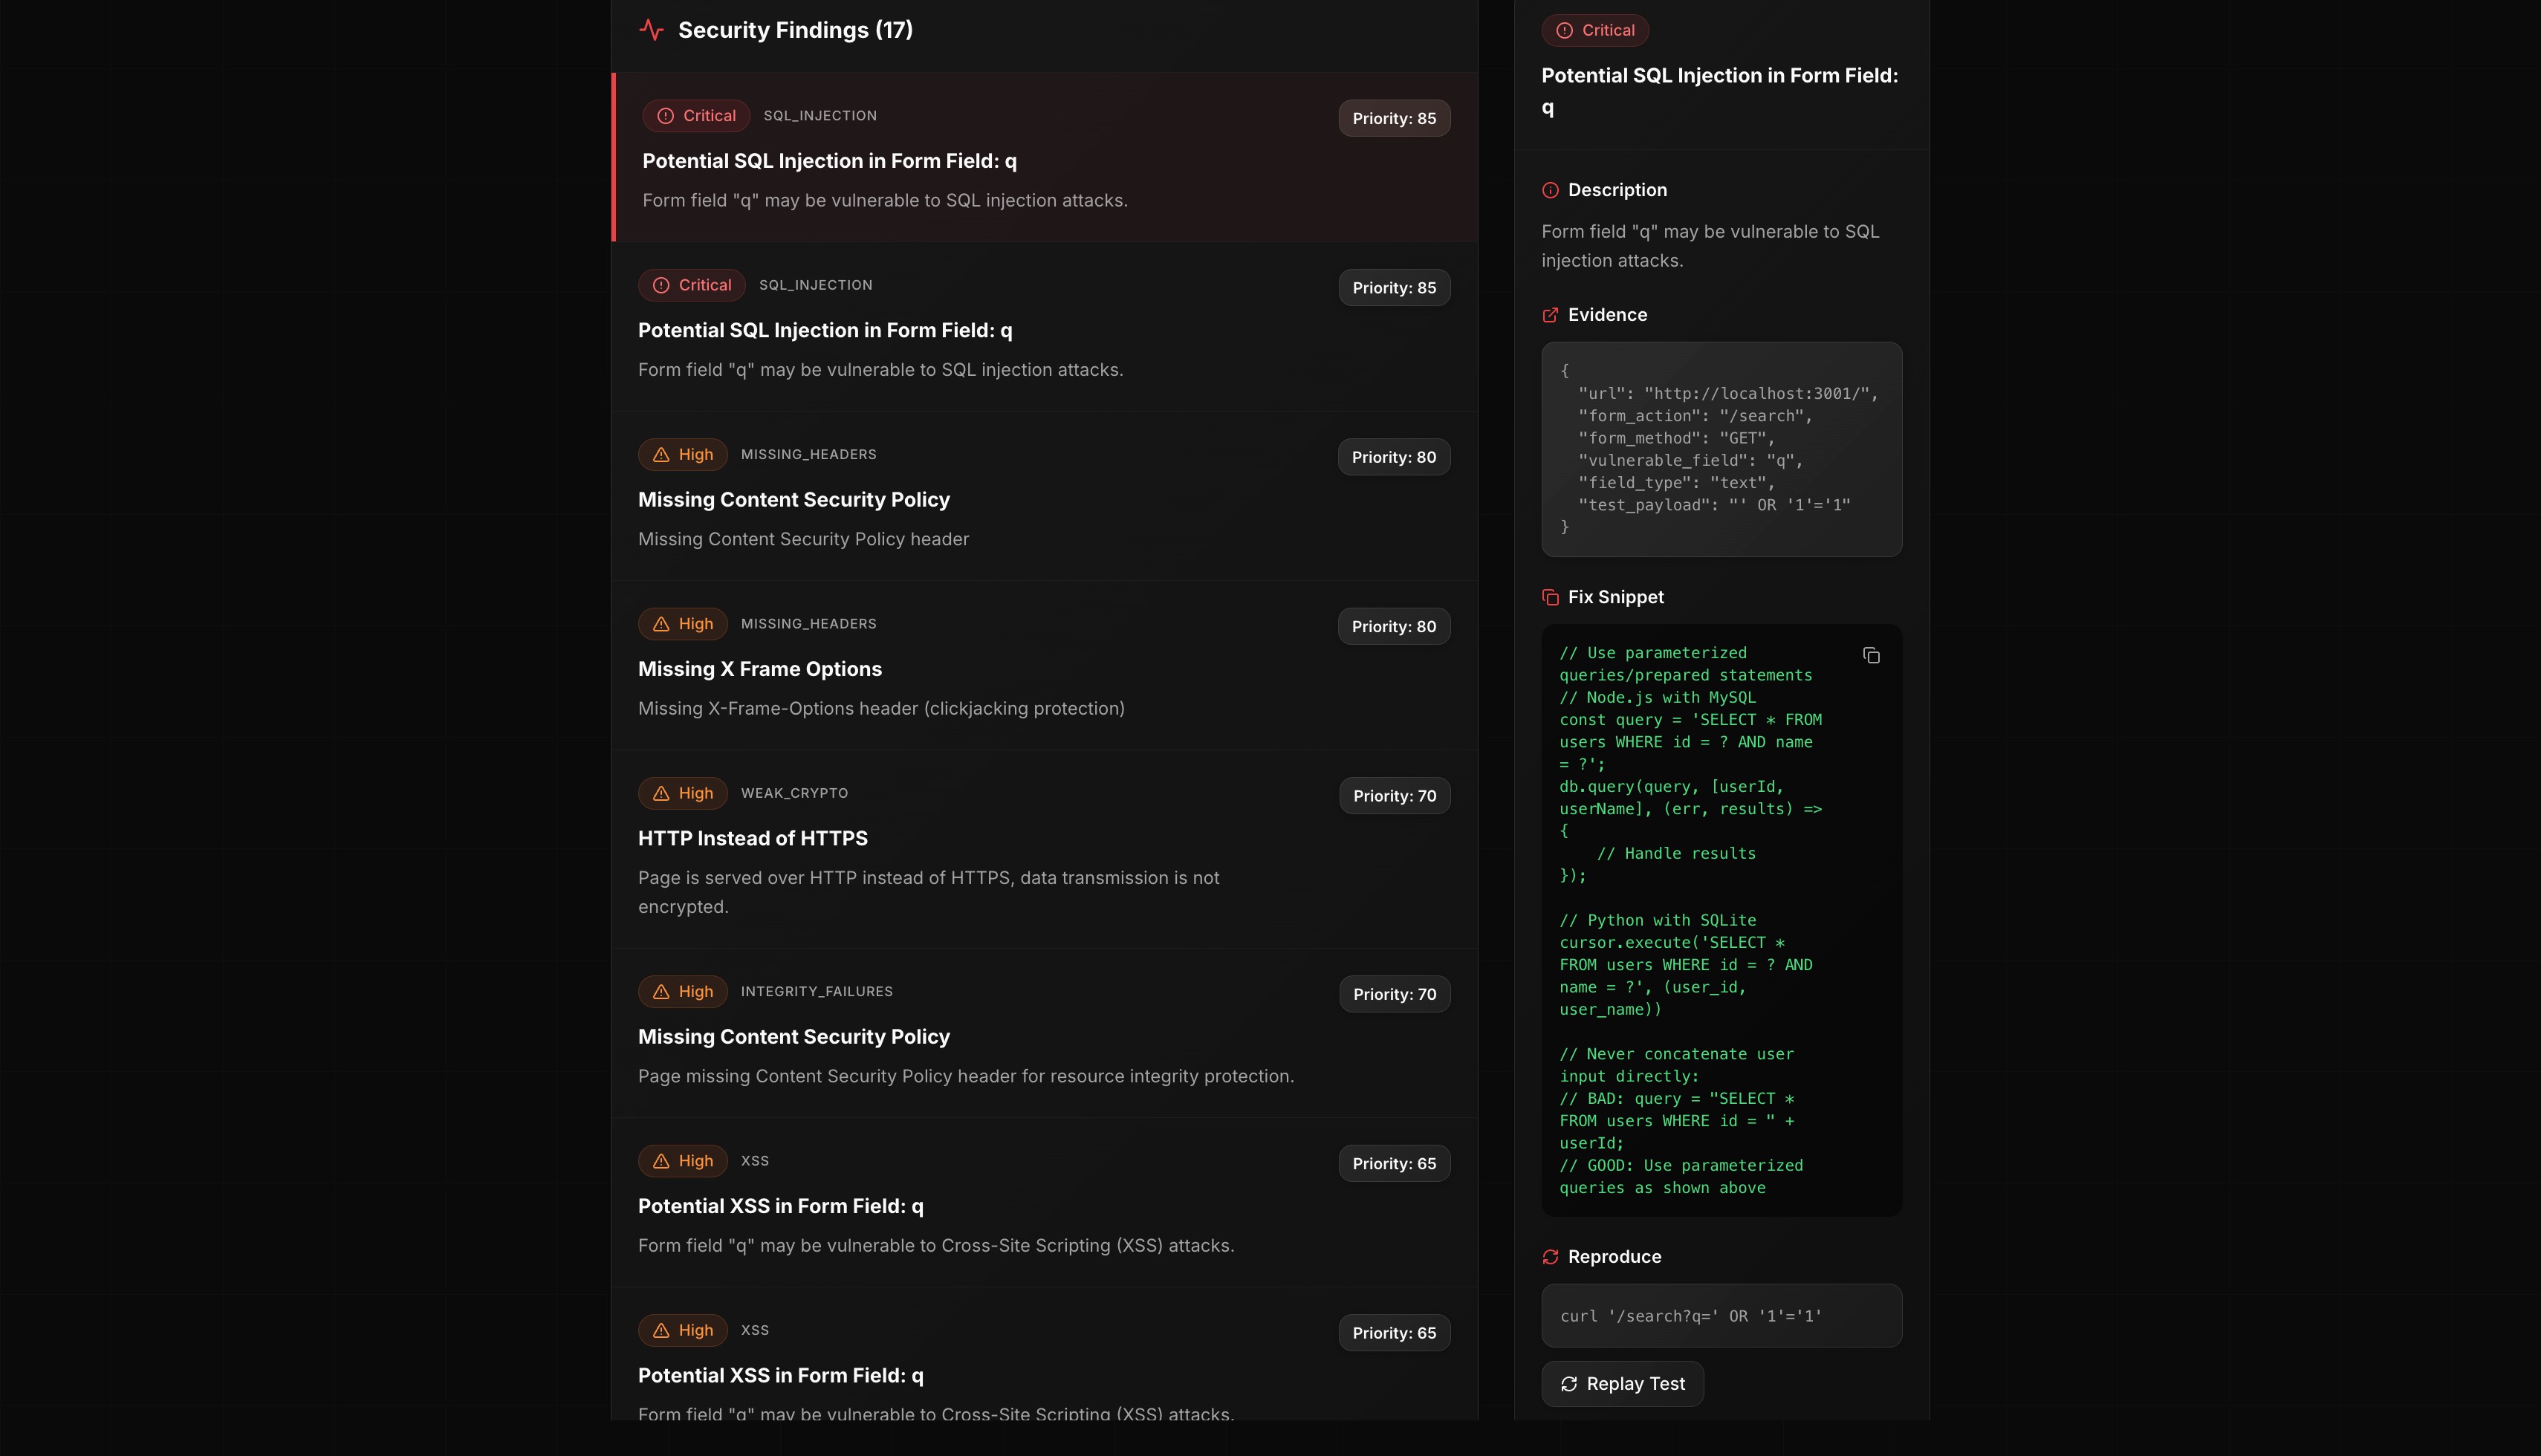Screen dimensions: 2541x1456
Task: Click the Description info icon
Action: point(1550,190)
